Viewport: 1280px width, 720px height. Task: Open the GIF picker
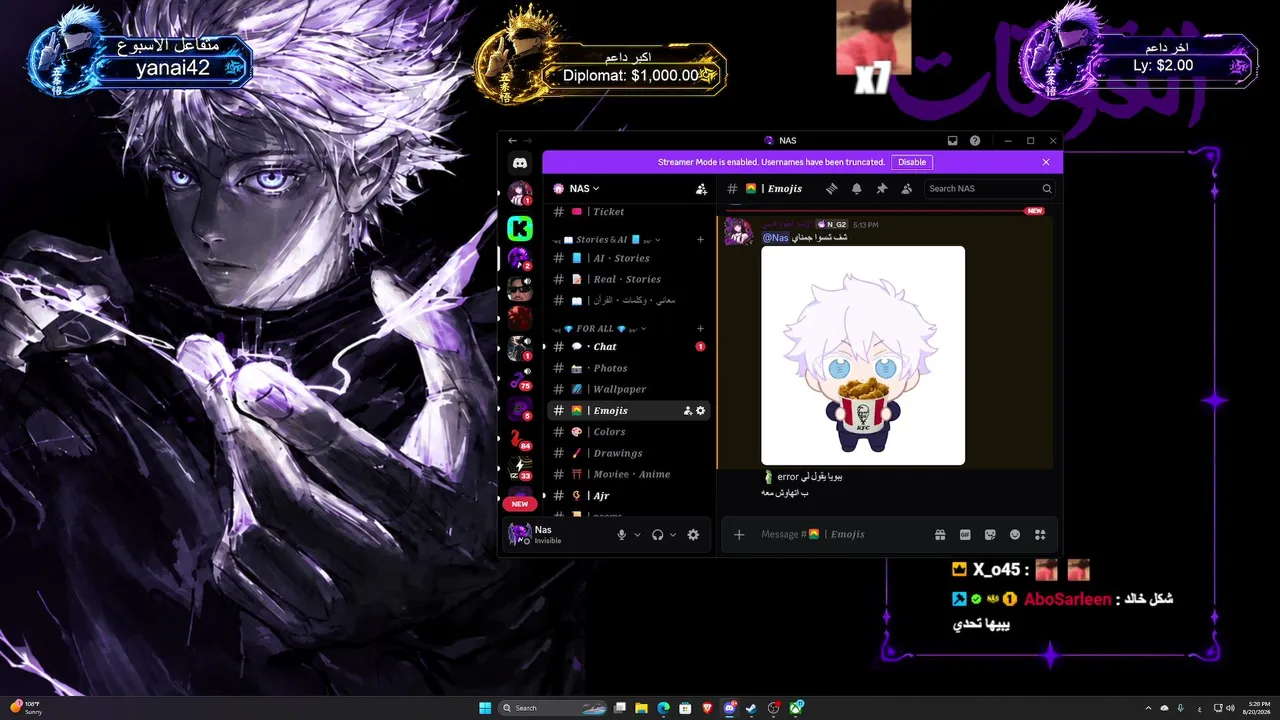(965, 535)
